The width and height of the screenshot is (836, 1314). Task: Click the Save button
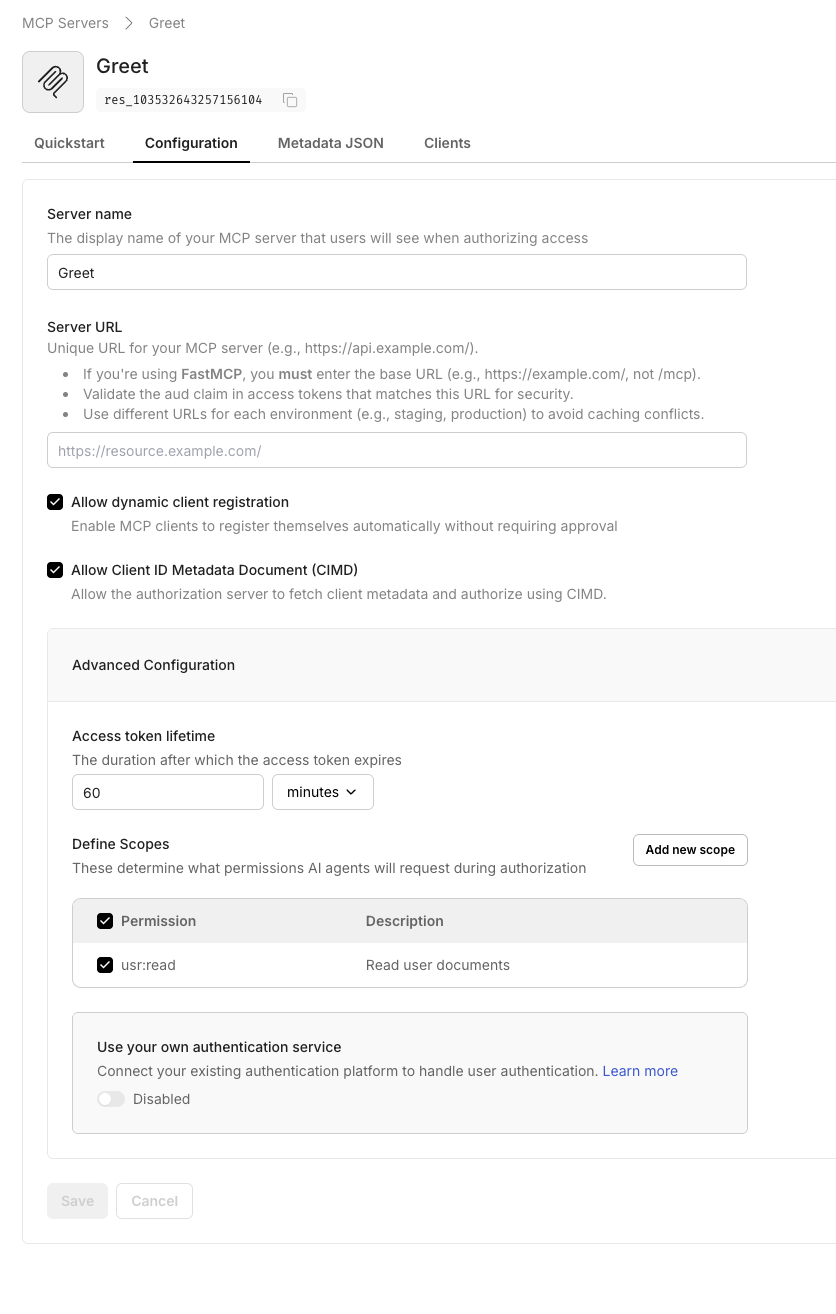pyautogui.click(x=77, y=1201)
